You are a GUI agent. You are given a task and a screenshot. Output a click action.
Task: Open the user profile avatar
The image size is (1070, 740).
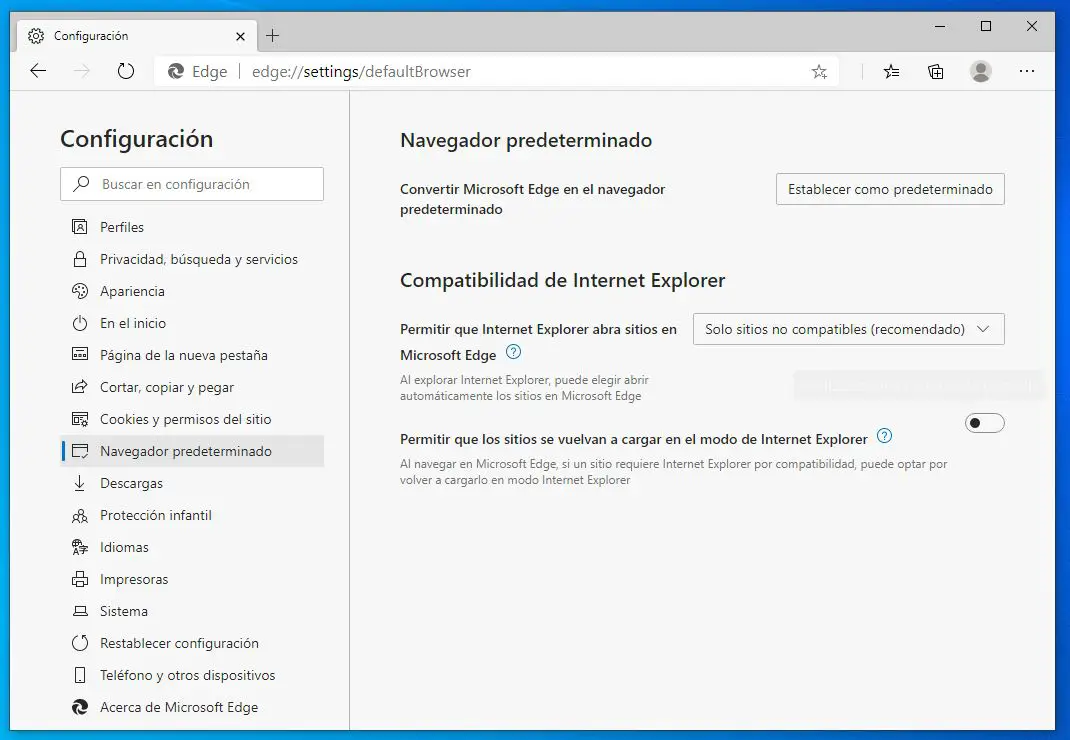[x=981, y=71]
